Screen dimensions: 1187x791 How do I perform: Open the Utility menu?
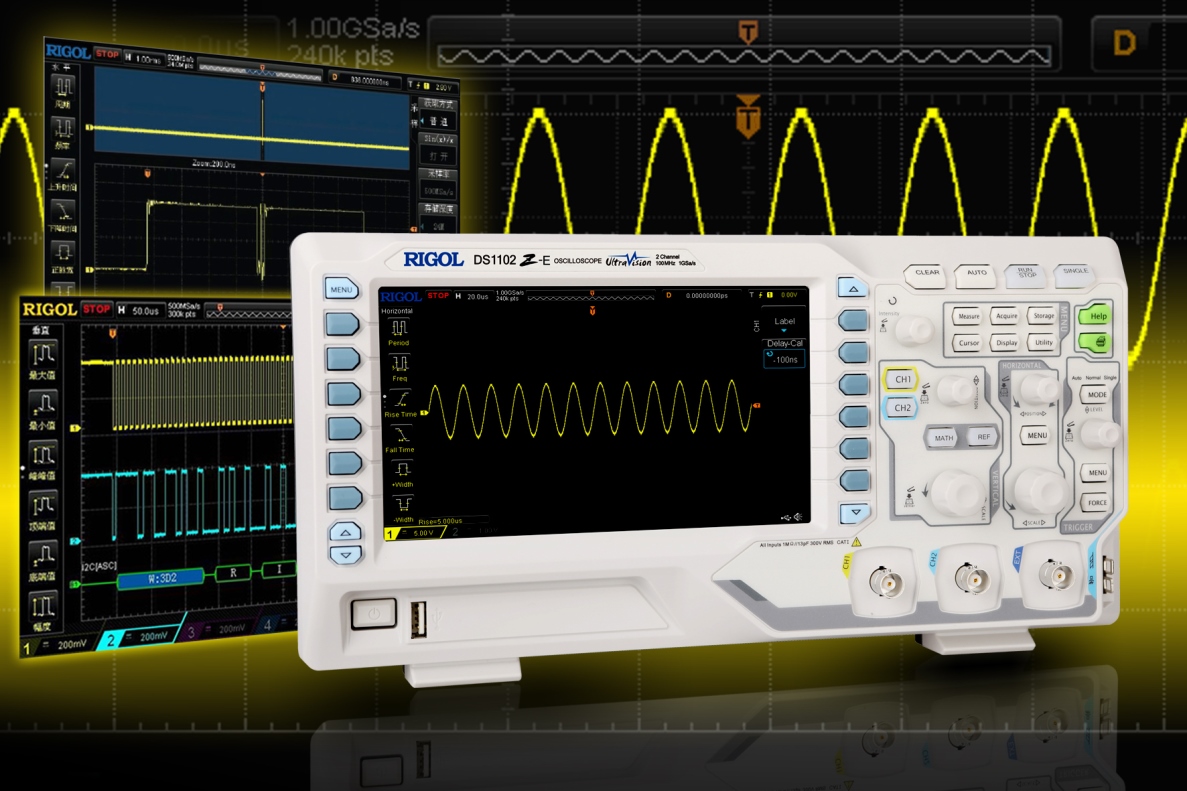click(x=1043, y=342)
